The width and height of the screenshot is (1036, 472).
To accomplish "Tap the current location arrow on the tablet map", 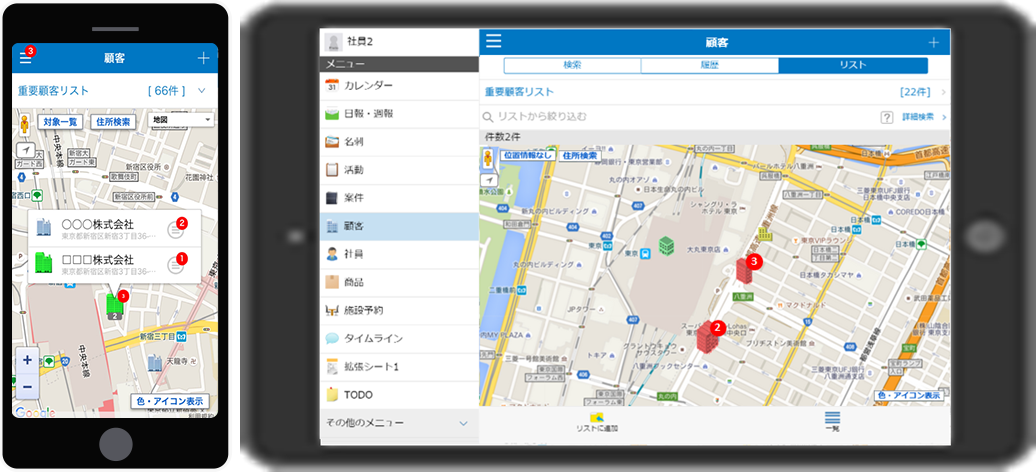I will pyautogui.click(x=490, y=180).
